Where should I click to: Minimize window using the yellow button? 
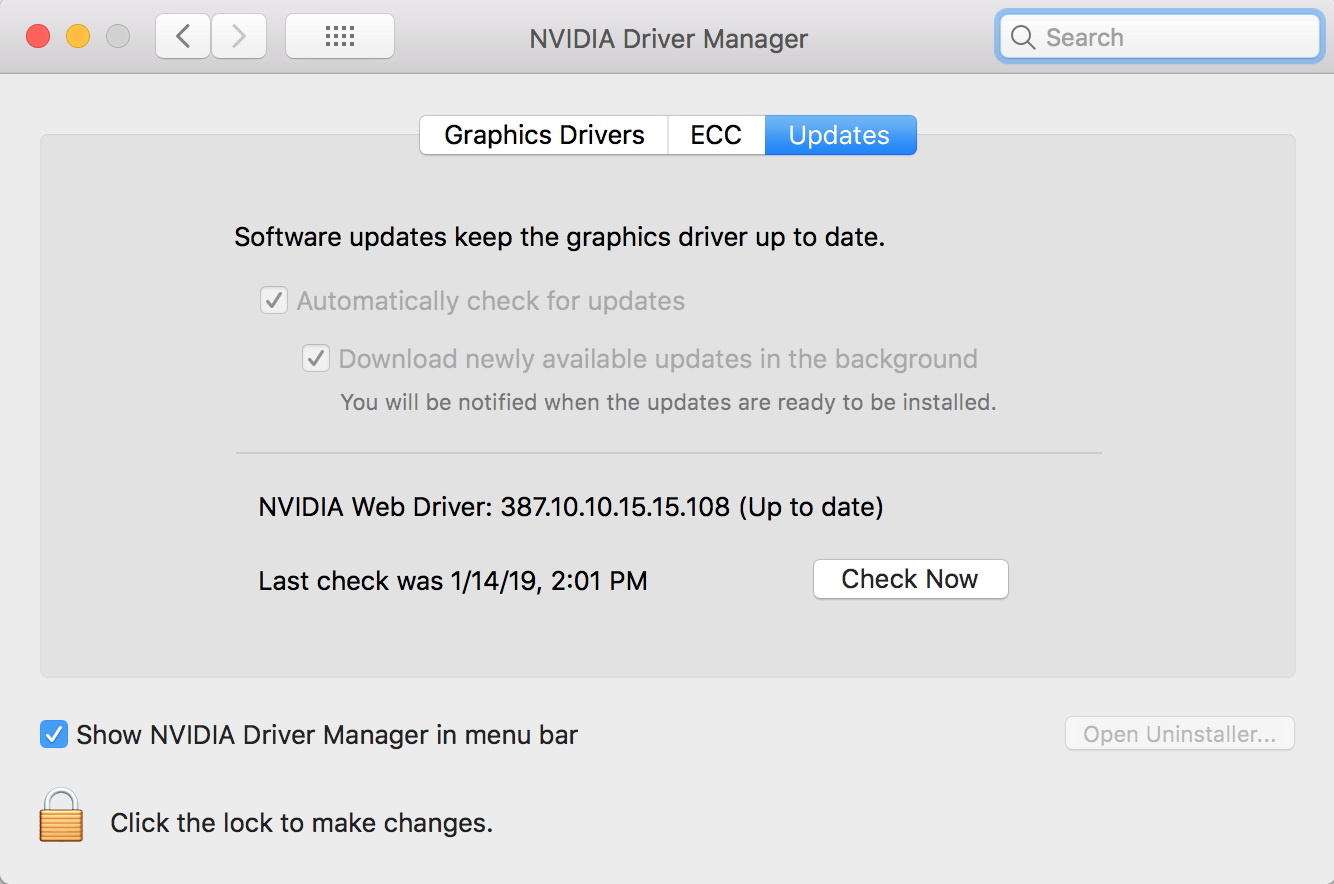[x=78, y=37]
